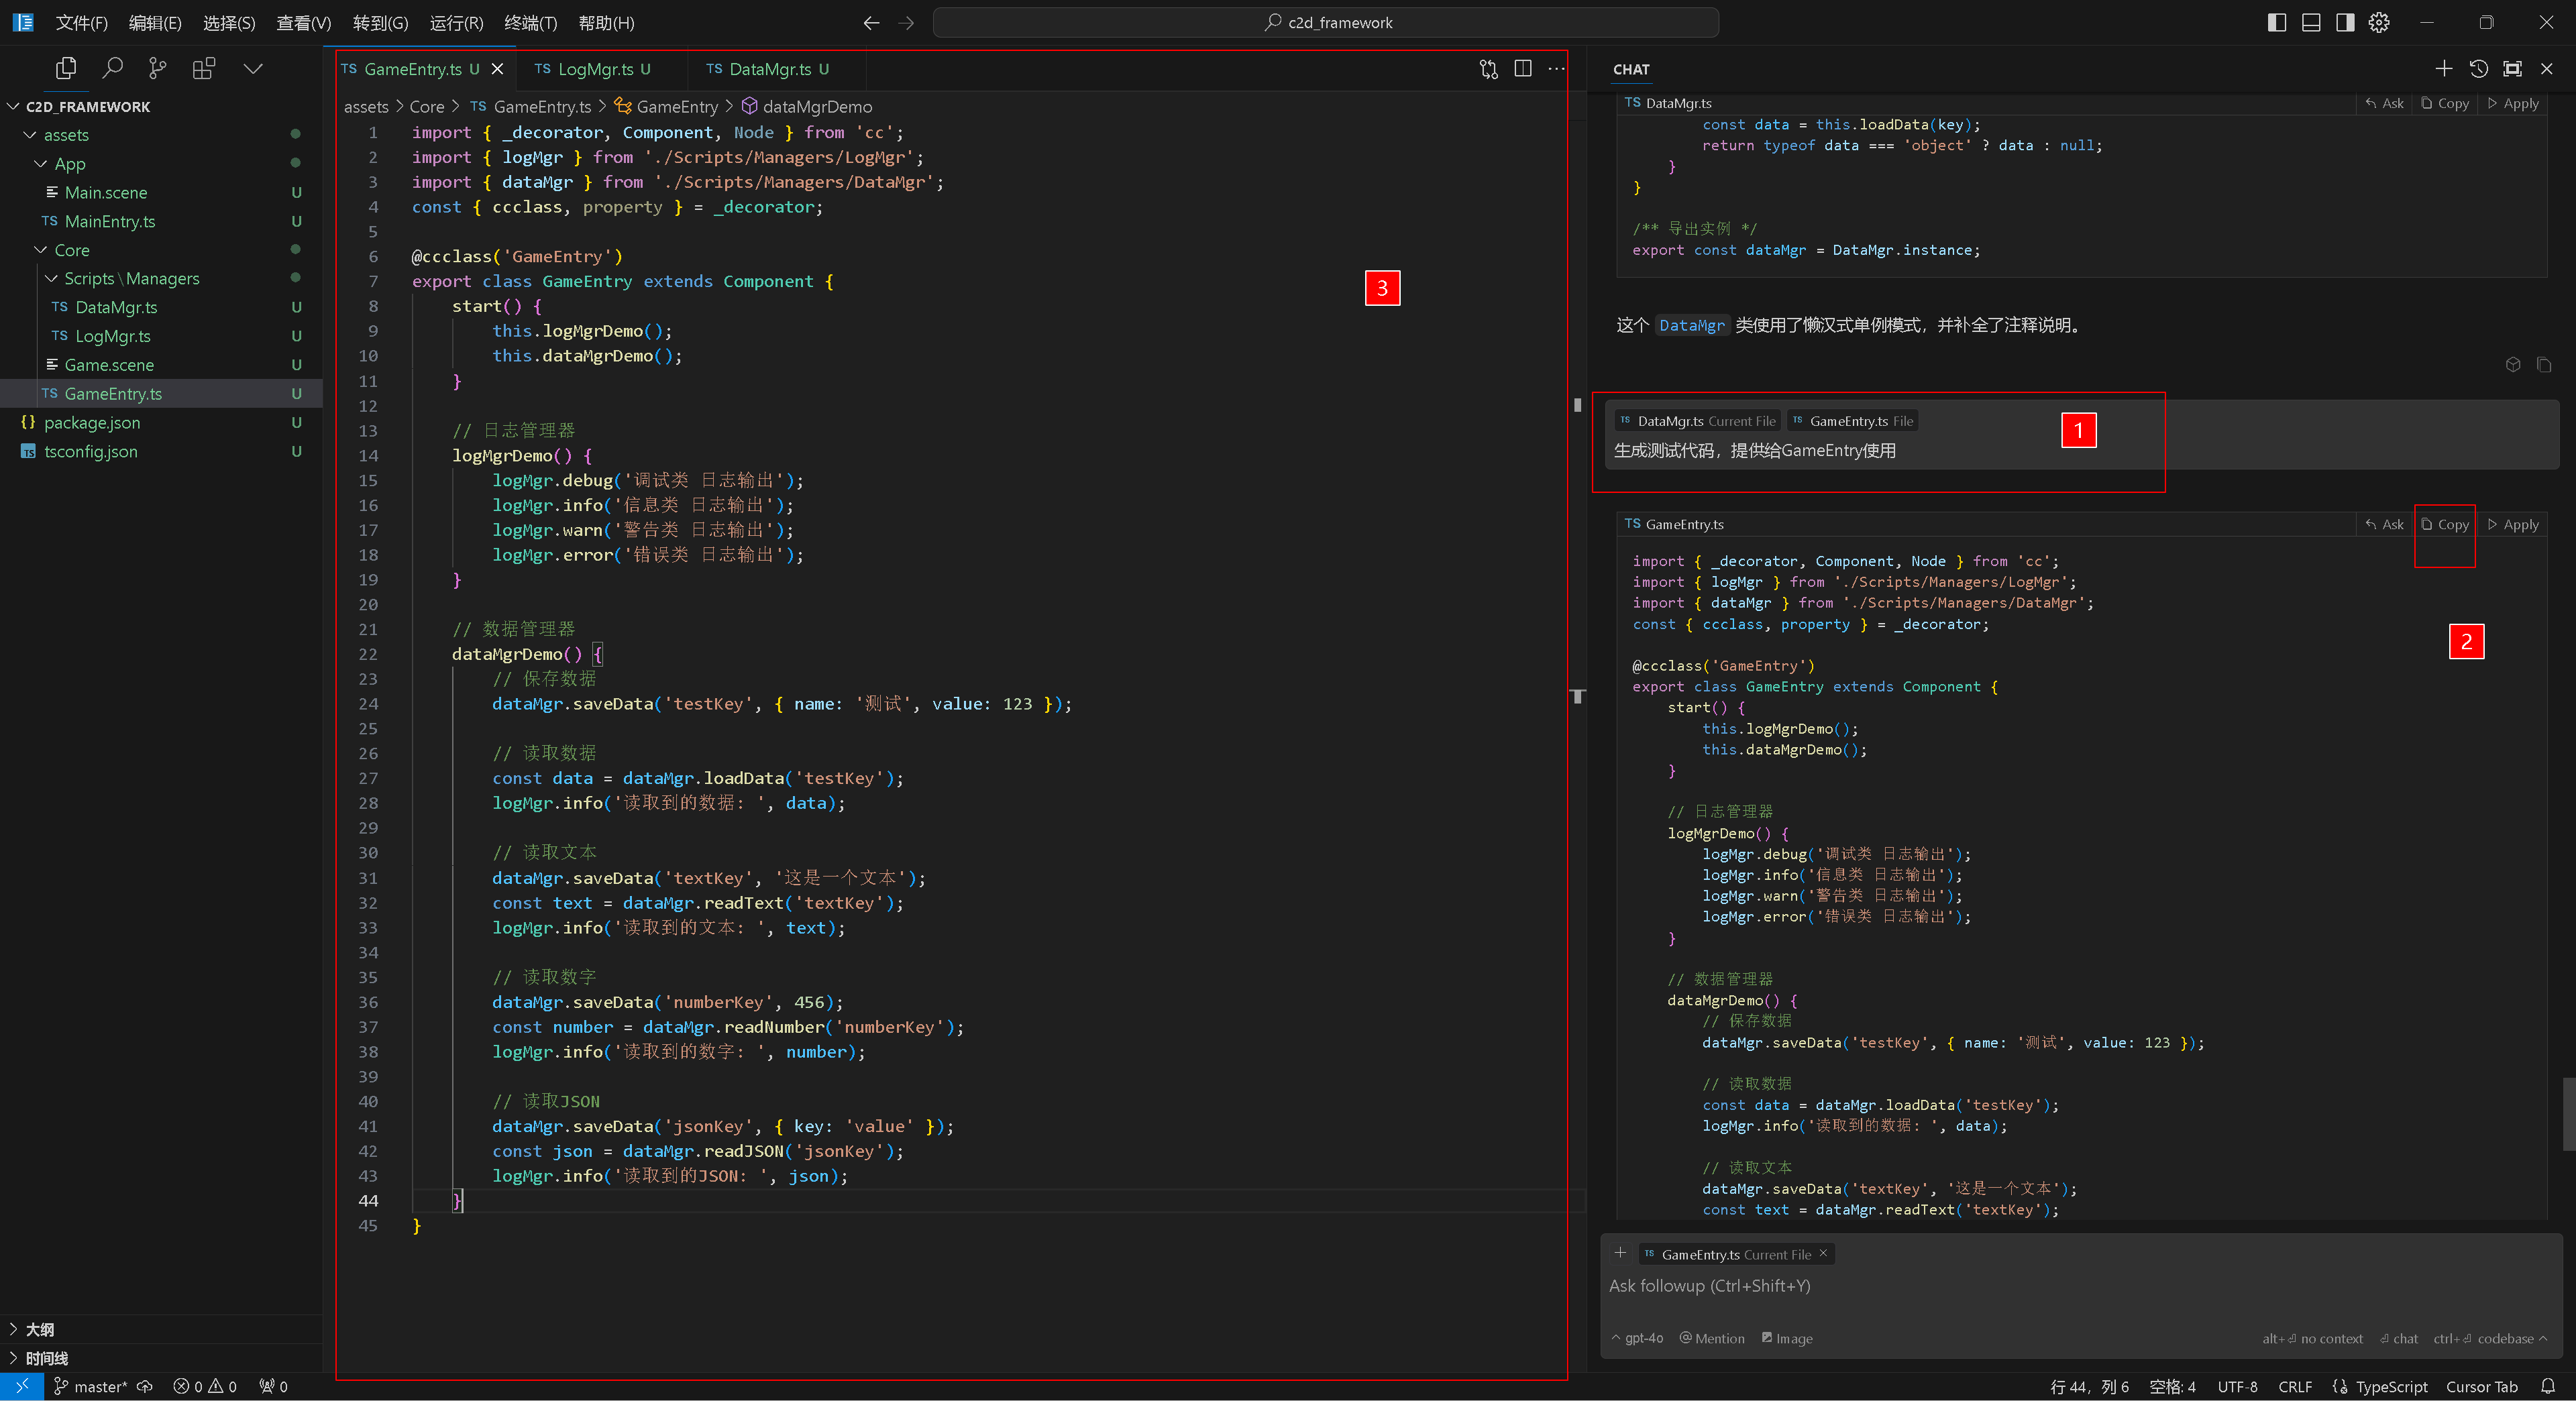
Task: Click the Image attach button
Action: click(x=1787, y=1338)
